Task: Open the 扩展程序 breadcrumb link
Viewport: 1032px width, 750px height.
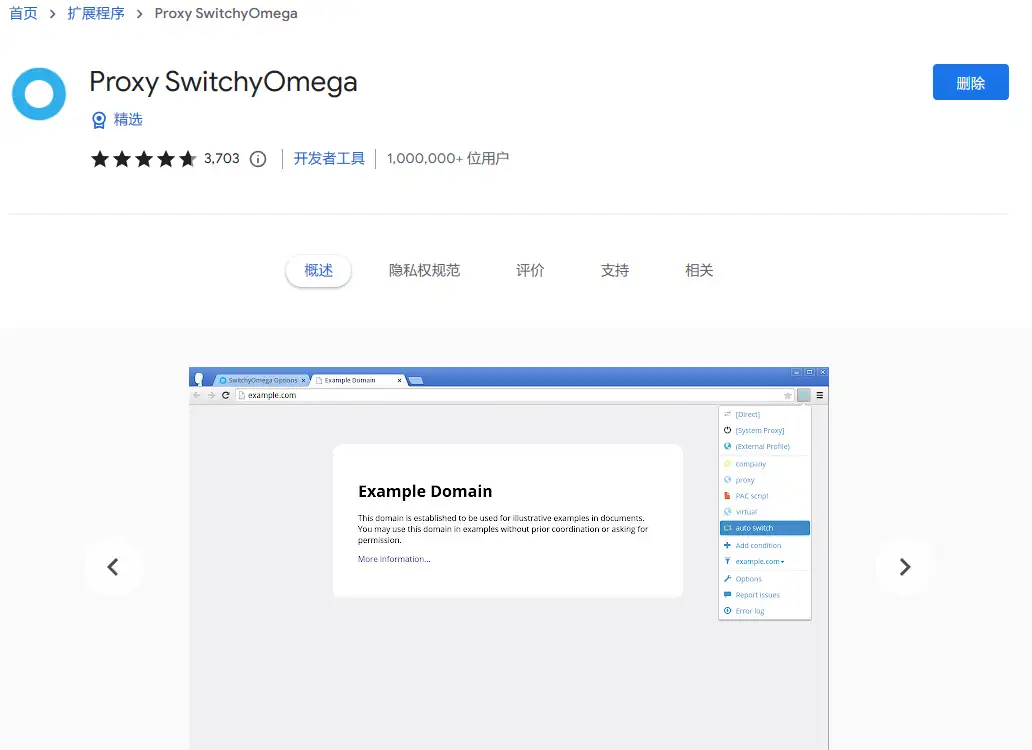Action: (x=96, y=13)
